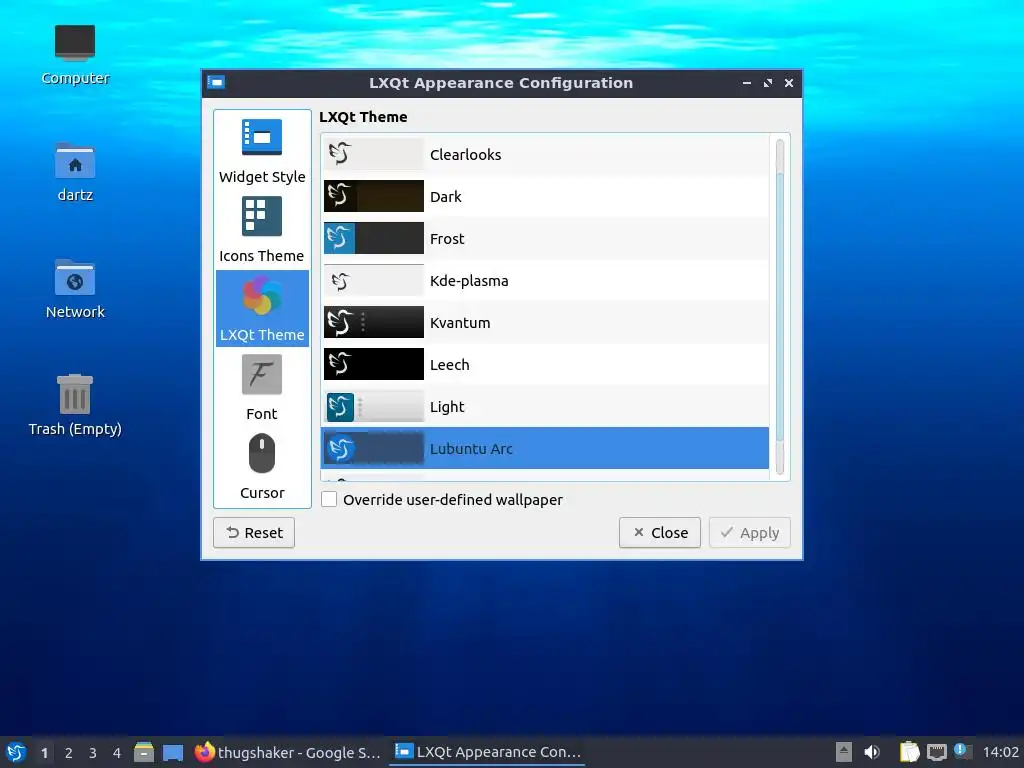Open the Lubuntu start menu icon
The width and height of the screenshot is (1024, 768).
click(x=16, y=752)
